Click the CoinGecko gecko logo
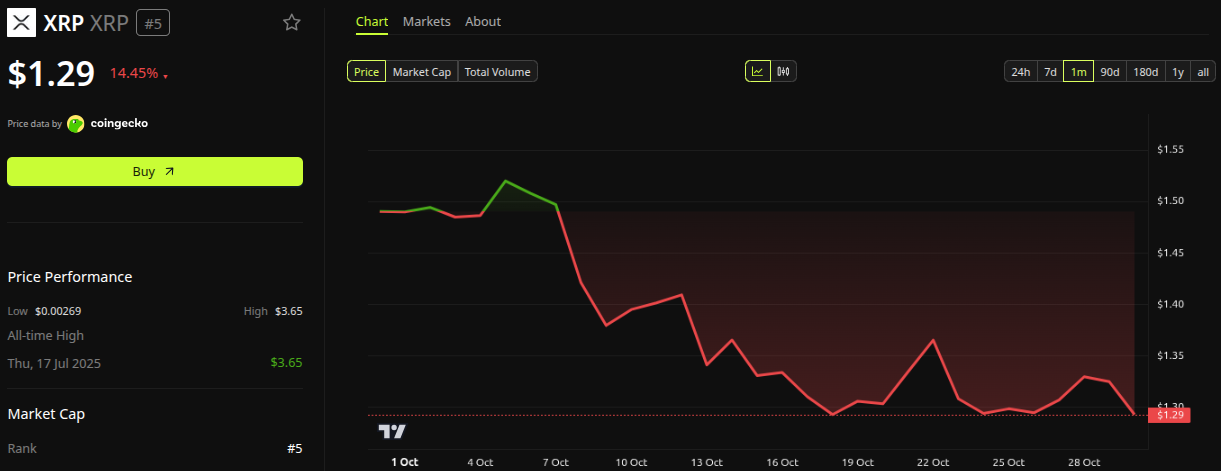 pyautogui.click(x=76, y=124)
